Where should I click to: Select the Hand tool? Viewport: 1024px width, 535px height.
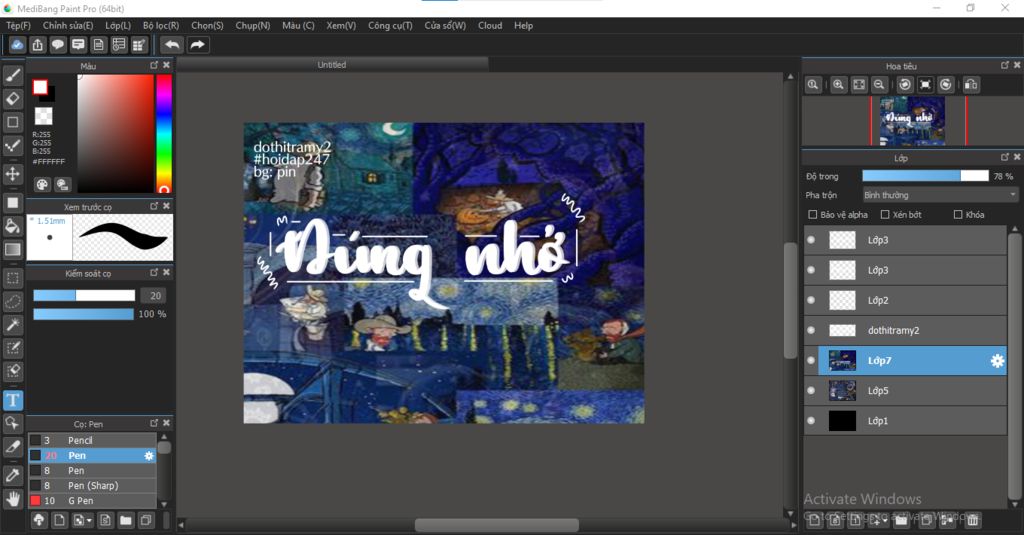12,499
